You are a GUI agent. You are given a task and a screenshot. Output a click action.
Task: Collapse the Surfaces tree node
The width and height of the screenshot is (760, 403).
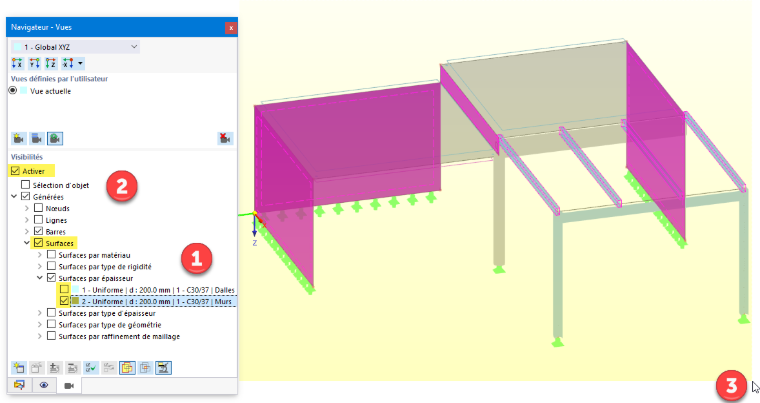27,243
